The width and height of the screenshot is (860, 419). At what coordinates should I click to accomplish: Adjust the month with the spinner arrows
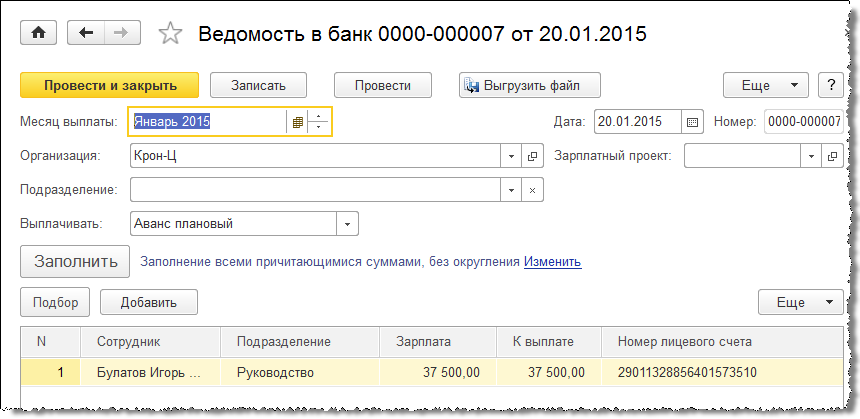(x=319, y=122)
